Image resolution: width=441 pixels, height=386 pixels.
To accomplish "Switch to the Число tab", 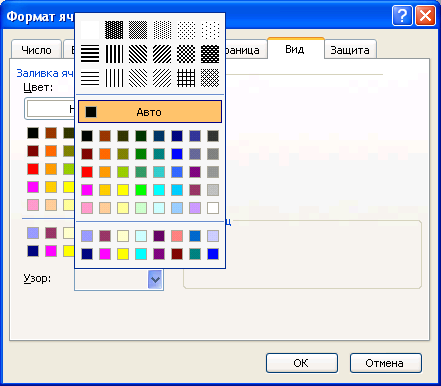I will click(36, 50).
